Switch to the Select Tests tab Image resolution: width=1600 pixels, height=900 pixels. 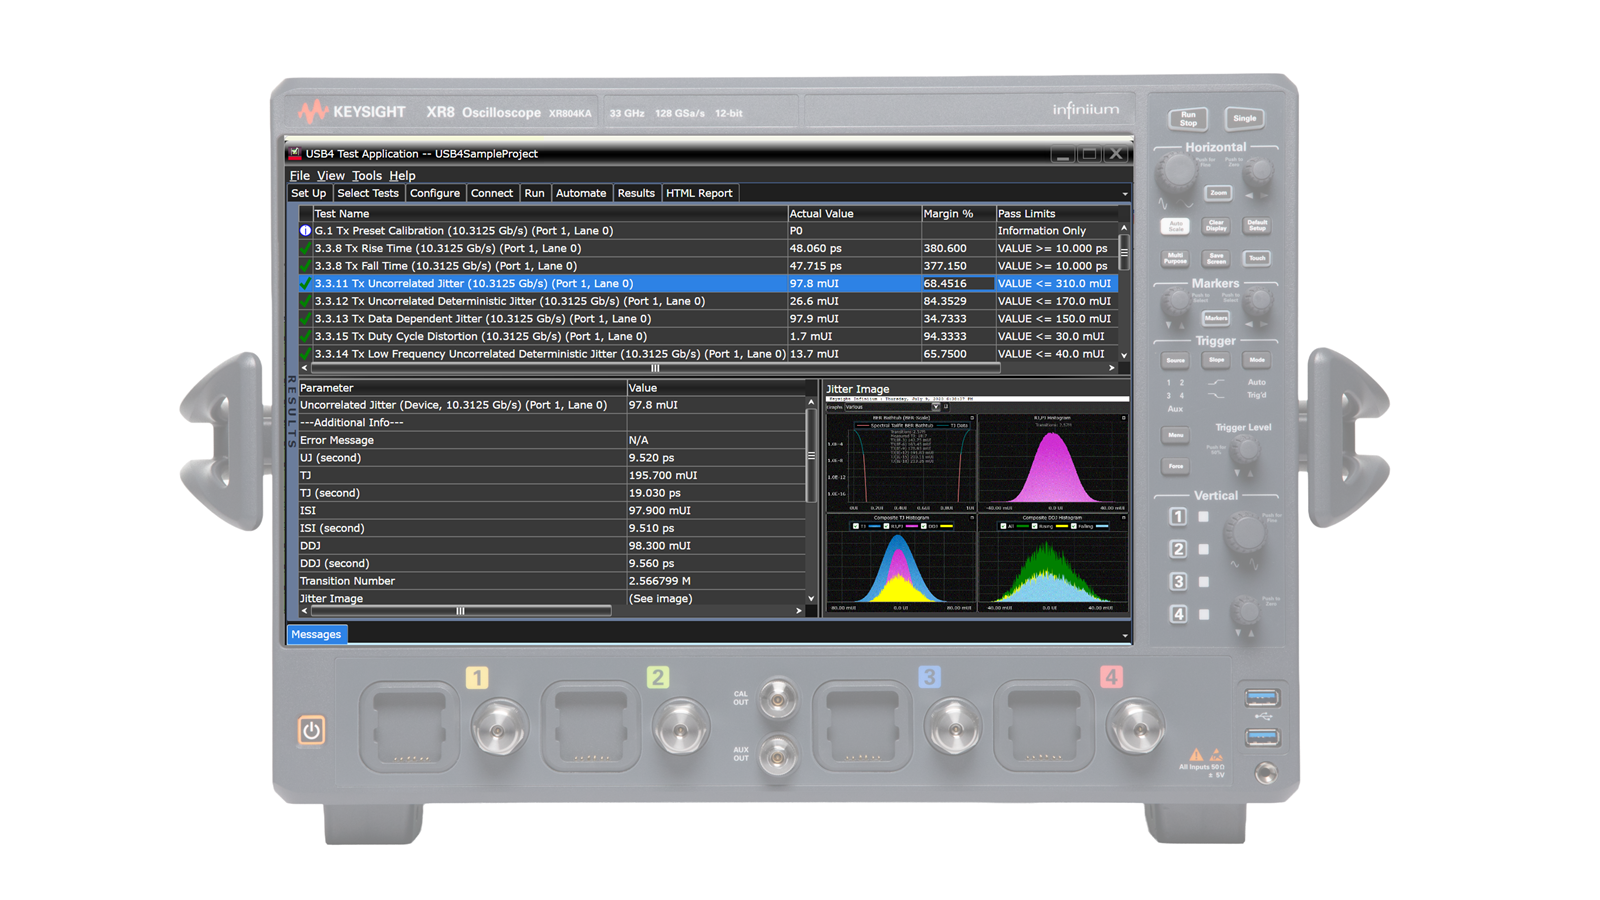[x=368, y=193]
